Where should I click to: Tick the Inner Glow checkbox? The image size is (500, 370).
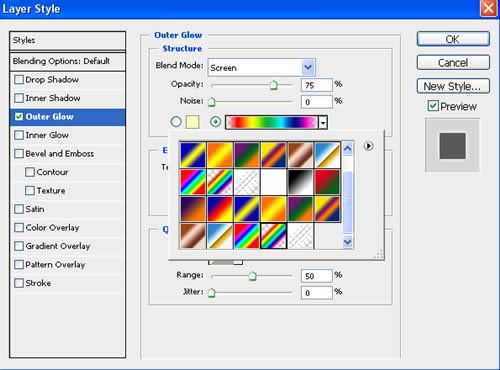point(19,135)
